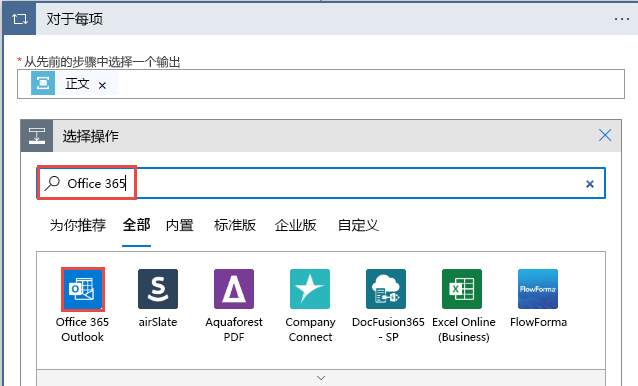Open the three-dot menu for 对于每项
The height and width of the screenshot is (386, 638).
click(x=622, y=19)
